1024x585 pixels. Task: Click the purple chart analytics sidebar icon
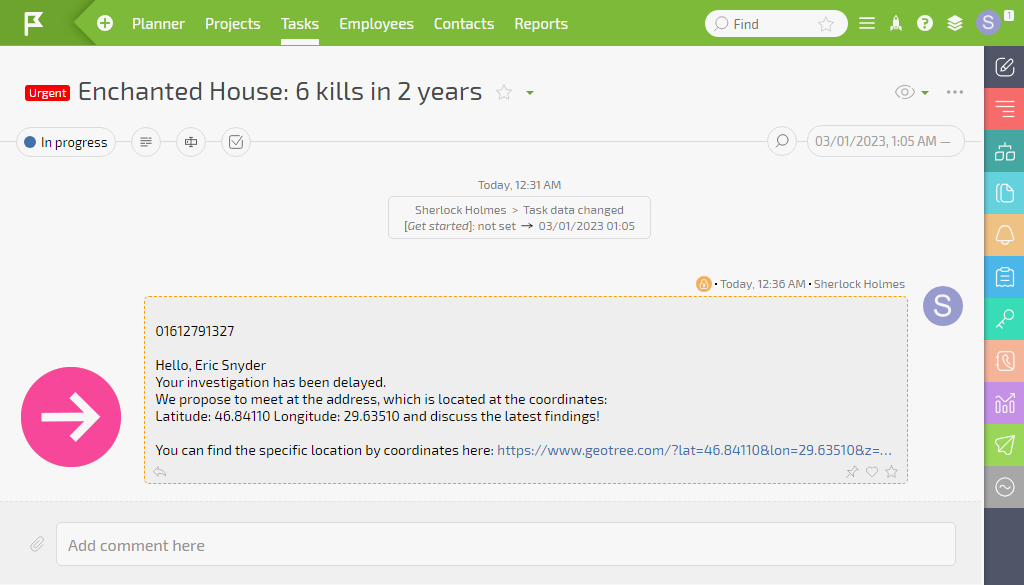pos(1004,403)
